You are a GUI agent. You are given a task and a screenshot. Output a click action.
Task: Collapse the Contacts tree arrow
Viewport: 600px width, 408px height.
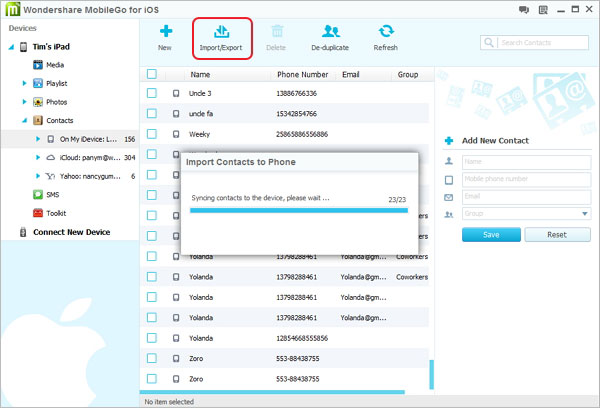(24, 121)
